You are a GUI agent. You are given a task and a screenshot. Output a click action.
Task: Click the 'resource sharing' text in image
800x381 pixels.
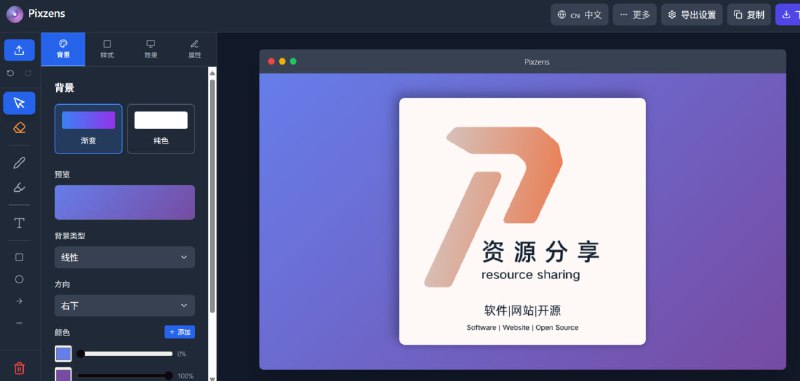point(531,275)
